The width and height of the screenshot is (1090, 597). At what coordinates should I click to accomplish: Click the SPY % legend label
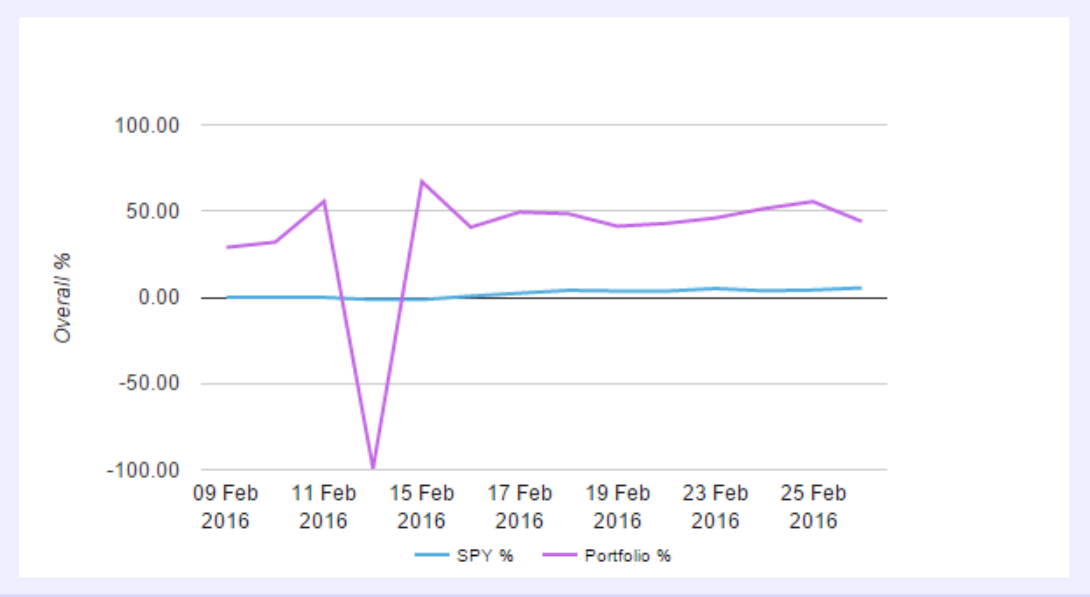484,556
